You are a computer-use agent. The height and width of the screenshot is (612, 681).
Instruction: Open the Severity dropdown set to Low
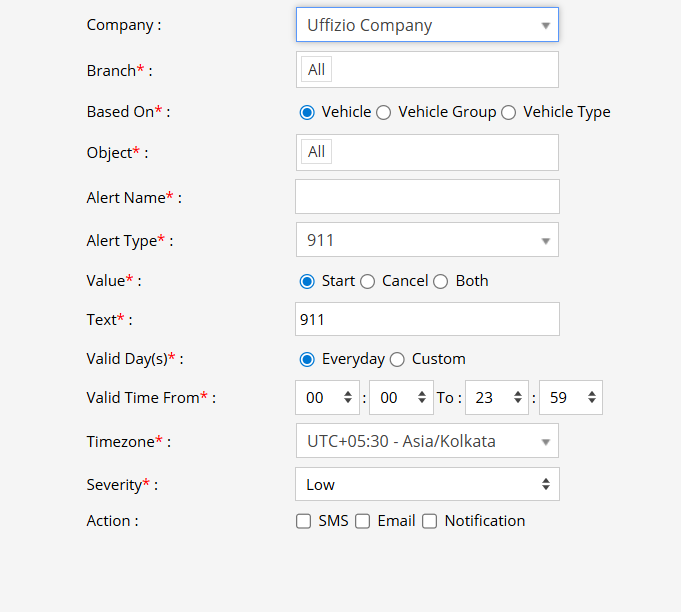pos(427,484)
